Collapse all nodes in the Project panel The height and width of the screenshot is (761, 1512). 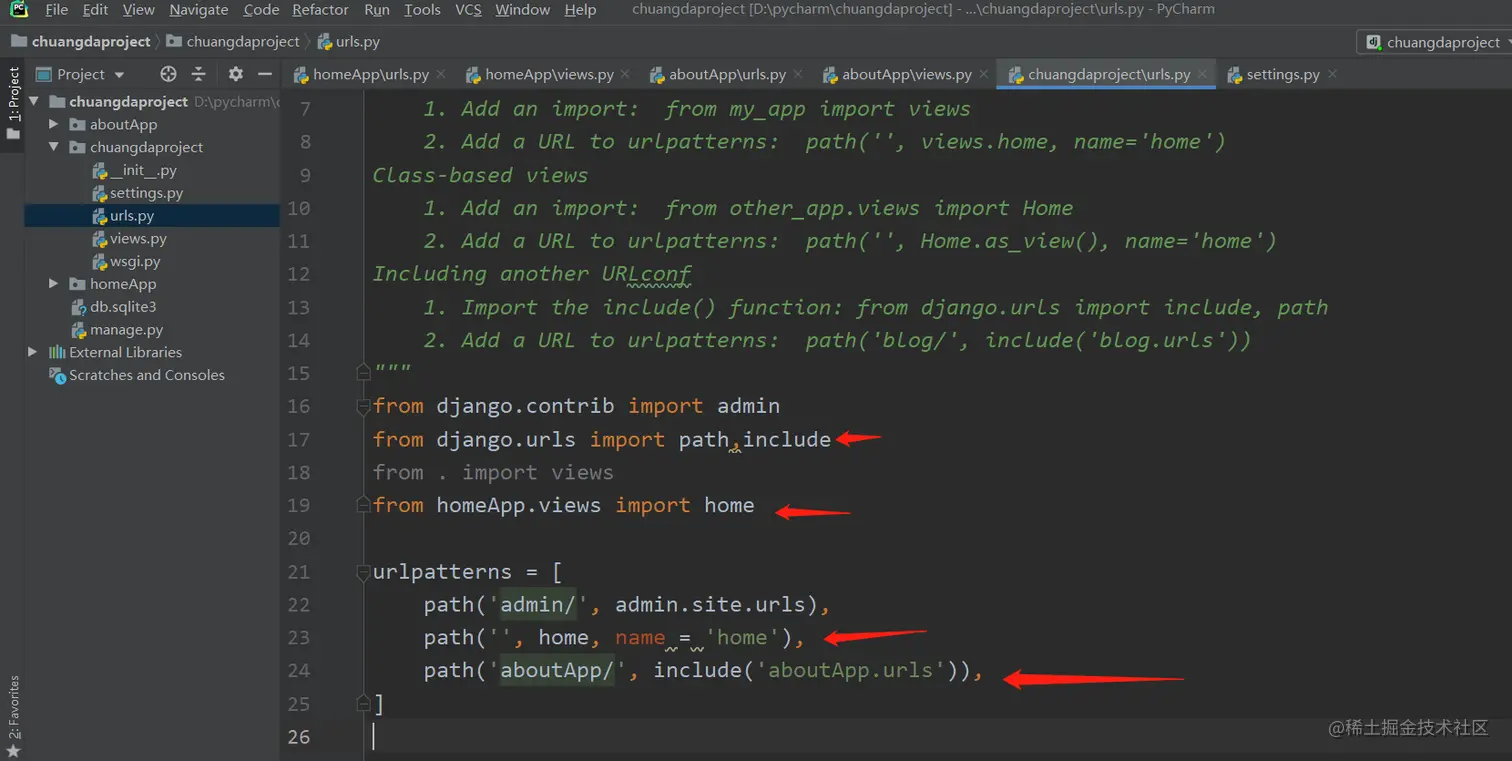[x=198, y=74]
